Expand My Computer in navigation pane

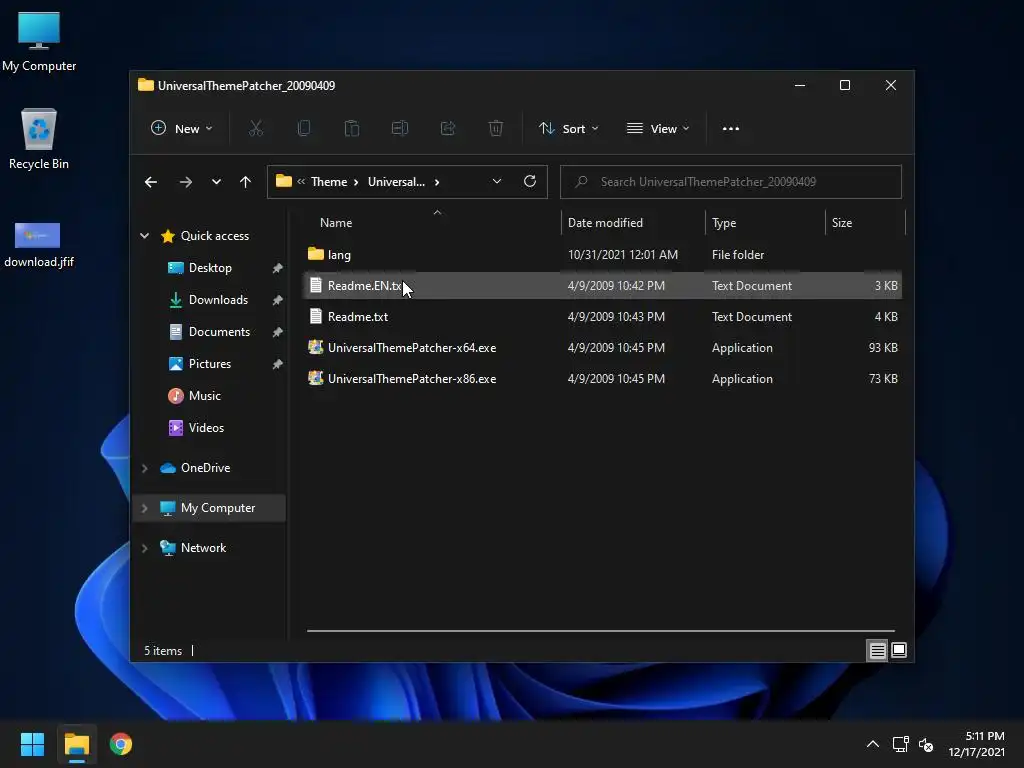point(144,508)
